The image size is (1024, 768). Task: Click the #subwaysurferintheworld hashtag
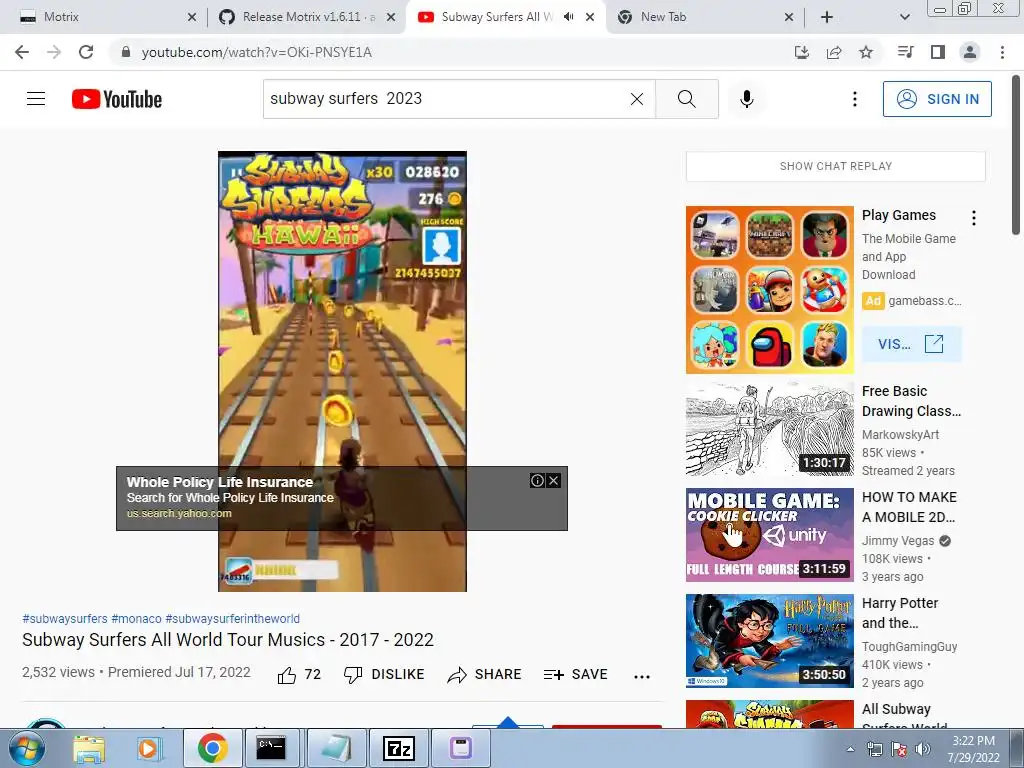pos(232,618)
